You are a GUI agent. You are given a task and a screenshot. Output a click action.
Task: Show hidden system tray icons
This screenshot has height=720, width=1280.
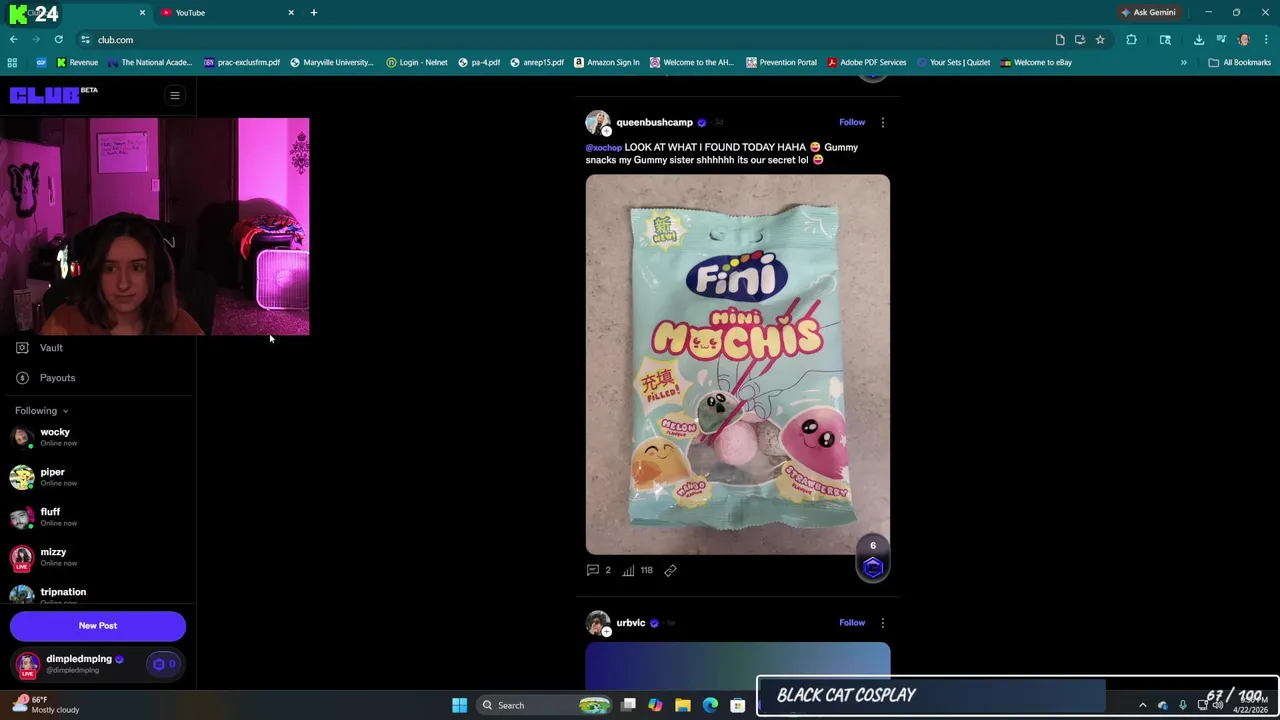1143,706
